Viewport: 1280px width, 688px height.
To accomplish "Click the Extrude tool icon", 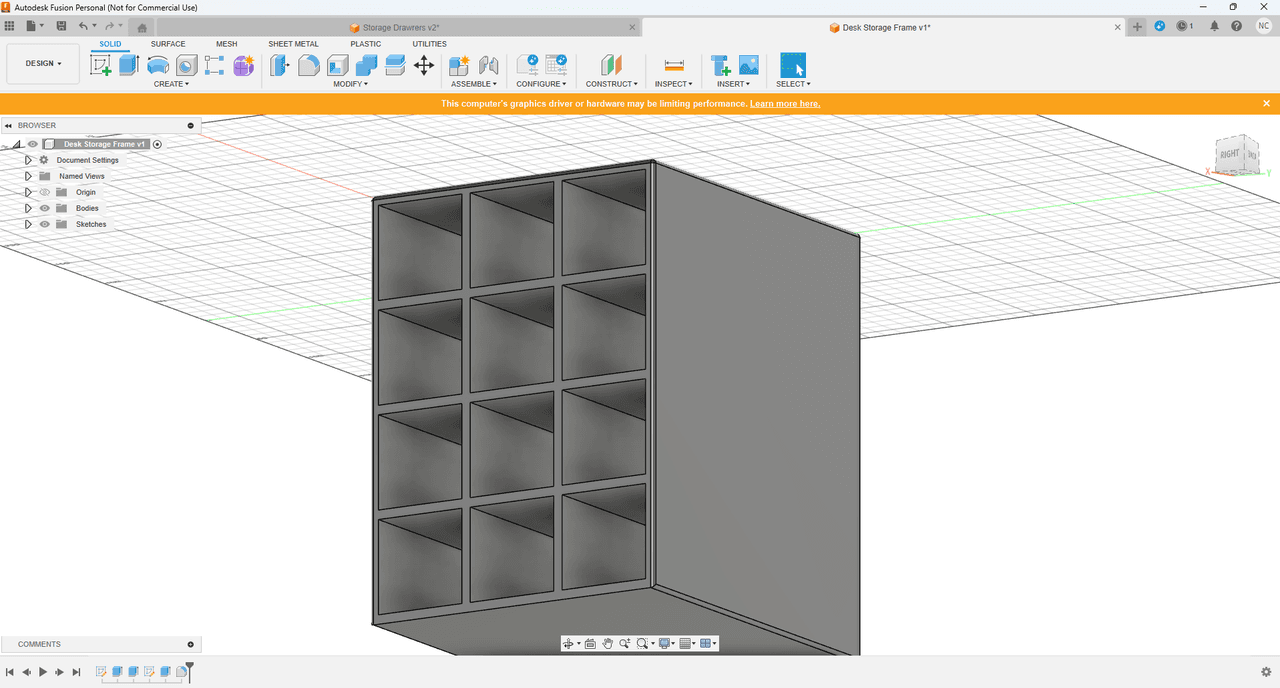I will (128, 66).
